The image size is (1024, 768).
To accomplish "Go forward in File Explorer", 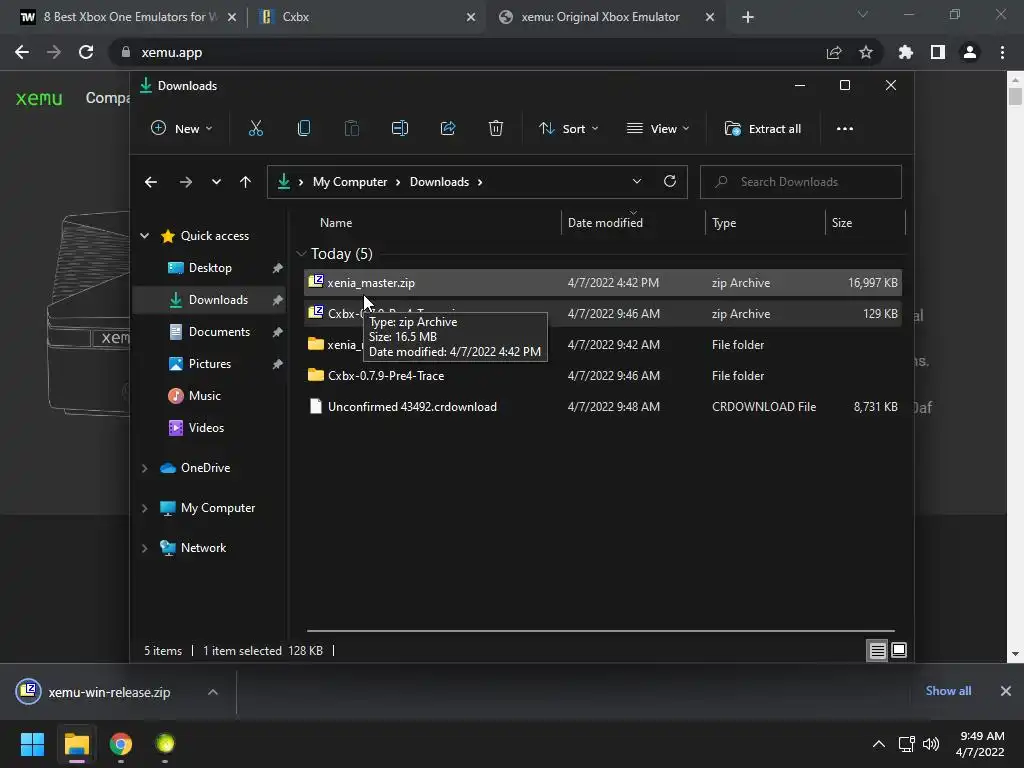I will pos(185,182).
